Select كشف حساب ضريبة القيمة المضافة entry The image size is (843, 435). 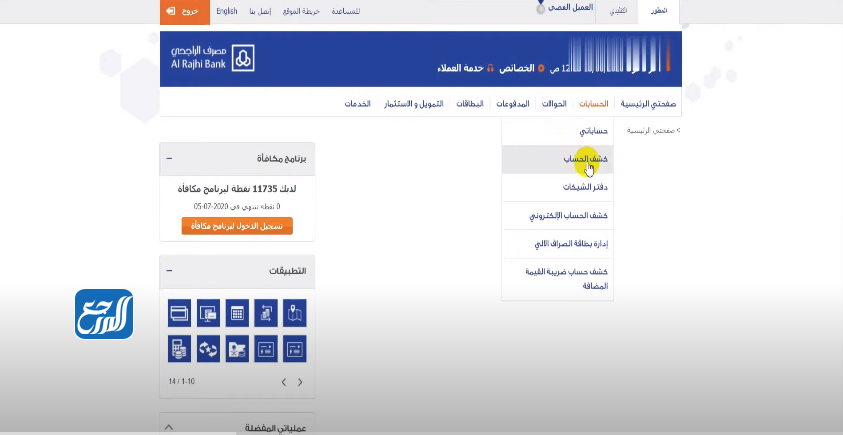click(558, 279)
